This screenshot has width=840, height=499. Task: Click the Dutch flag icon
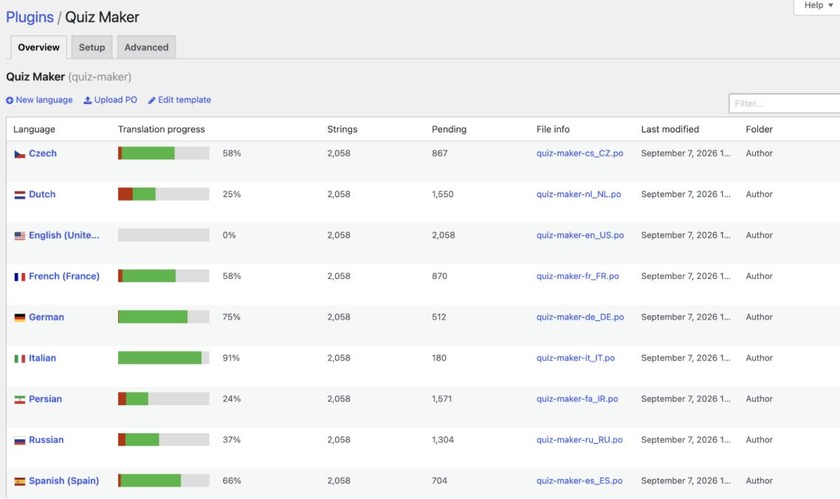tap(20, 195)
